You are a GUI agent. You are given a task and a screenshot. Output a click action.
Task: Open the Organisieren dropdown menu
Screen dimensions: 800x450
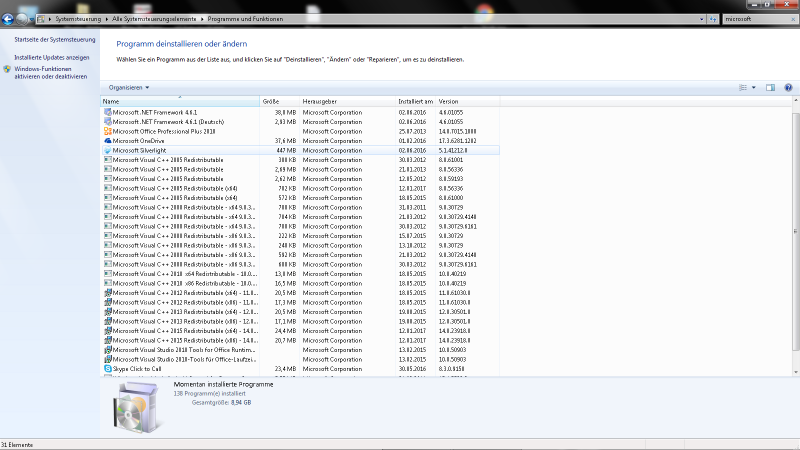(x=129, y=88)
